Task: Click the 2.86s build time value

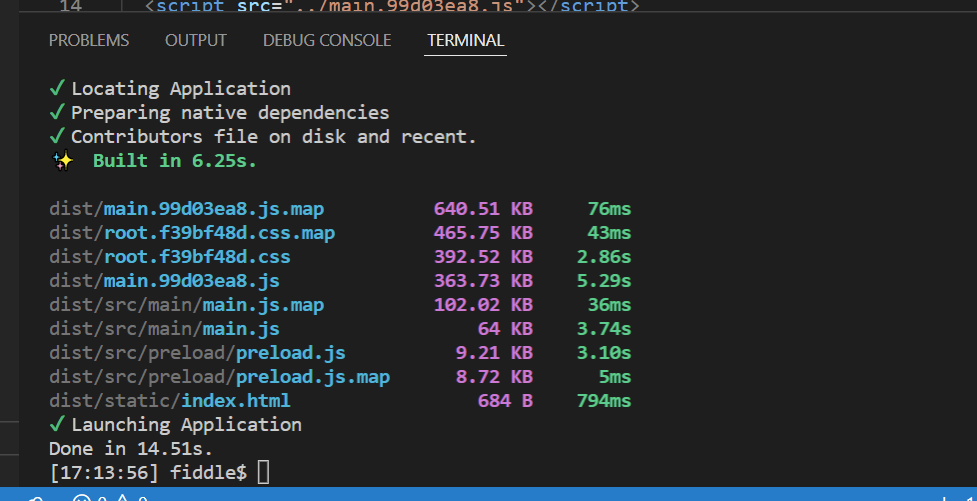Action: [x=604, y=257]
